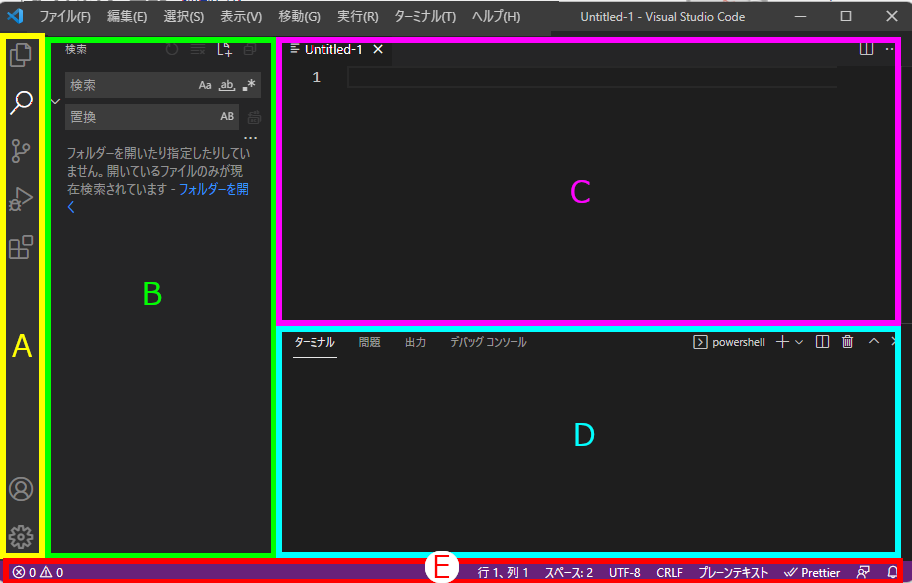The image size is (912, 583).
Task: Open the Extensions view
Action: pyautogui.click(x=21, y=247)
